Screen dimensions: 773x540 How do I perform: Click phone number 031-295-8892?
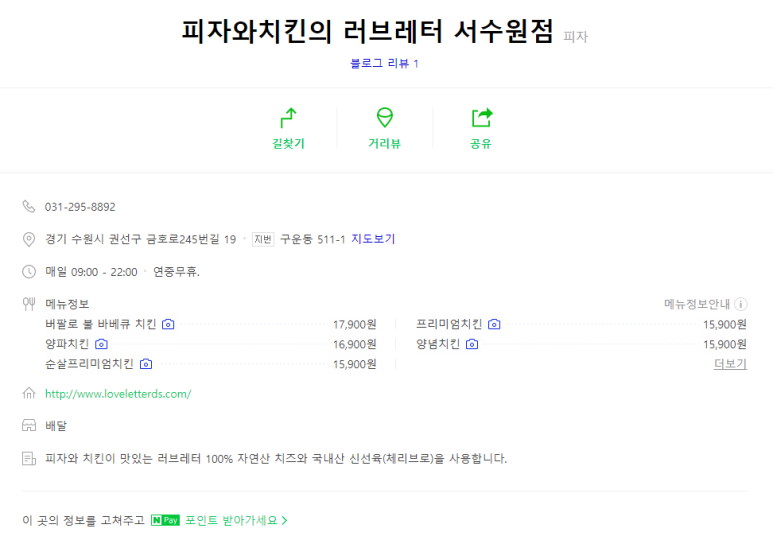click(80, 207)
